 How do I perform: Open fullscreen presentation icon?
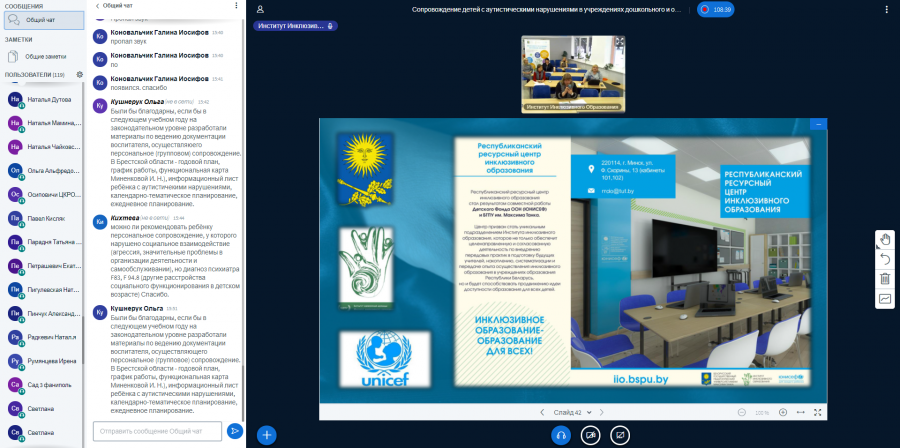tap(818, 412)
